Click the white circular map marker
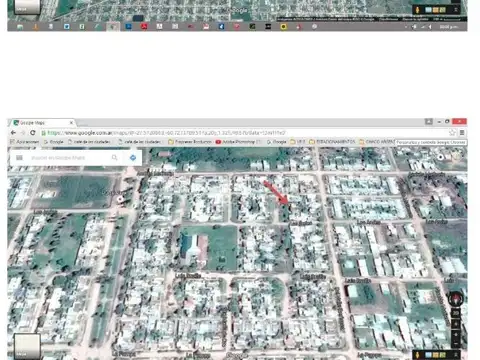Viewport: 480px width, 360px height. [x=120, y=199]
